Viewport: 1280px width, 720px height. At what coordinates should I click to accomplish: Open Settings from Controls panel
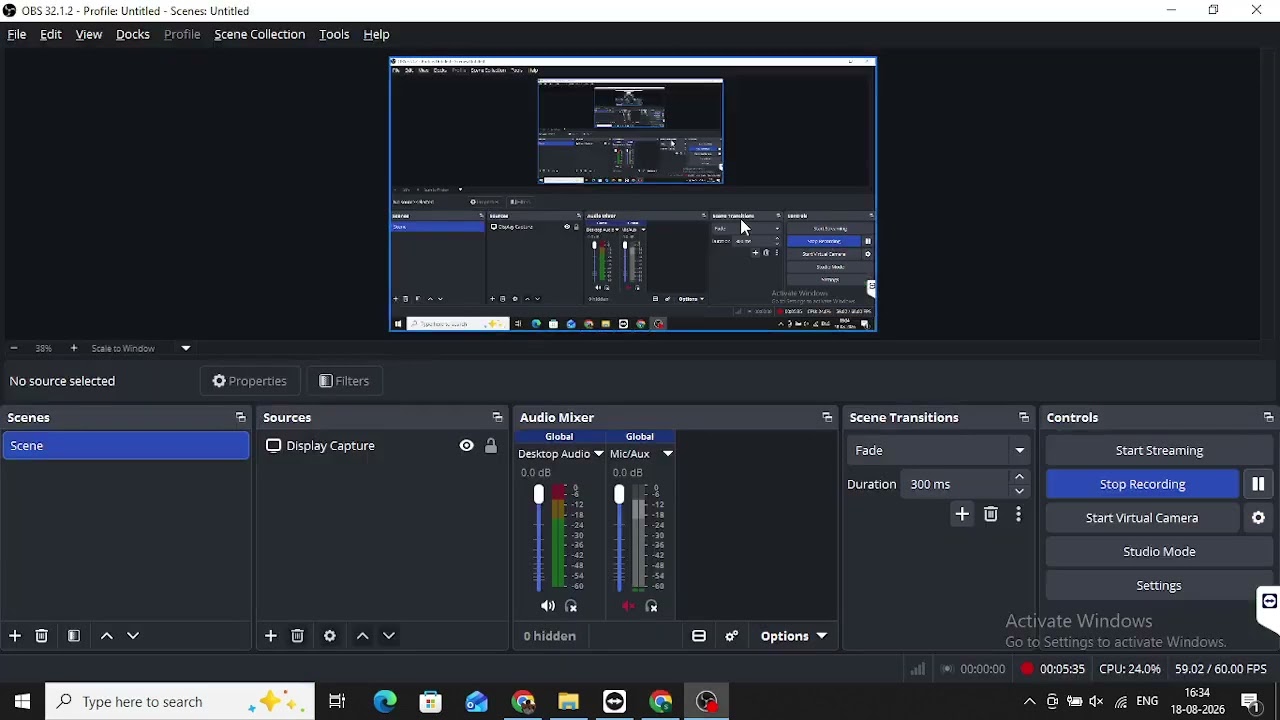[x=1159, y=586]
